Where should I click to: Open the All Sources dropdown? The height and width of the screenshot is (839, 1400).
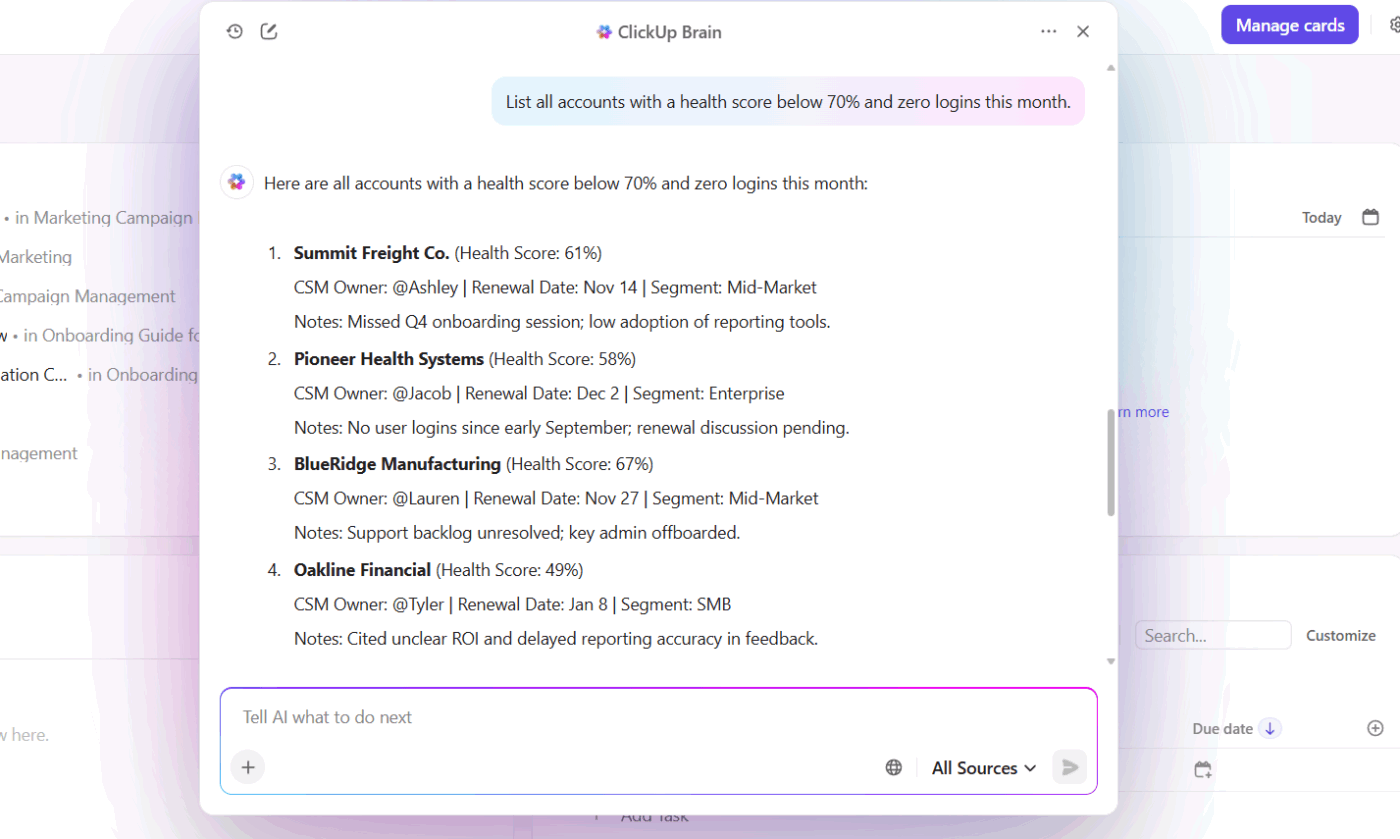[x=984, y=767]
